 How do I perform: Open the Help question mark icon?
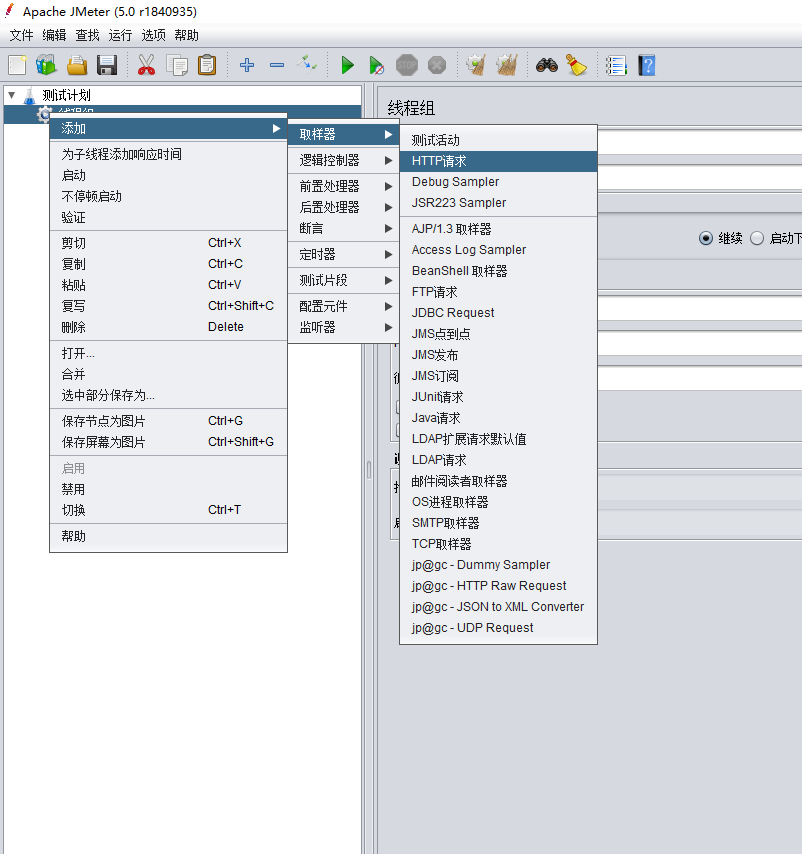tap(646, 65)
